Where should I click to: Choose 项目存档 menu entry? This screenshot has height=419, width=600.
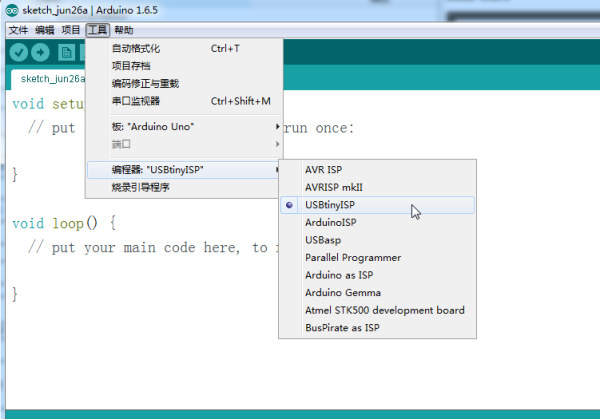pos(184,66)
